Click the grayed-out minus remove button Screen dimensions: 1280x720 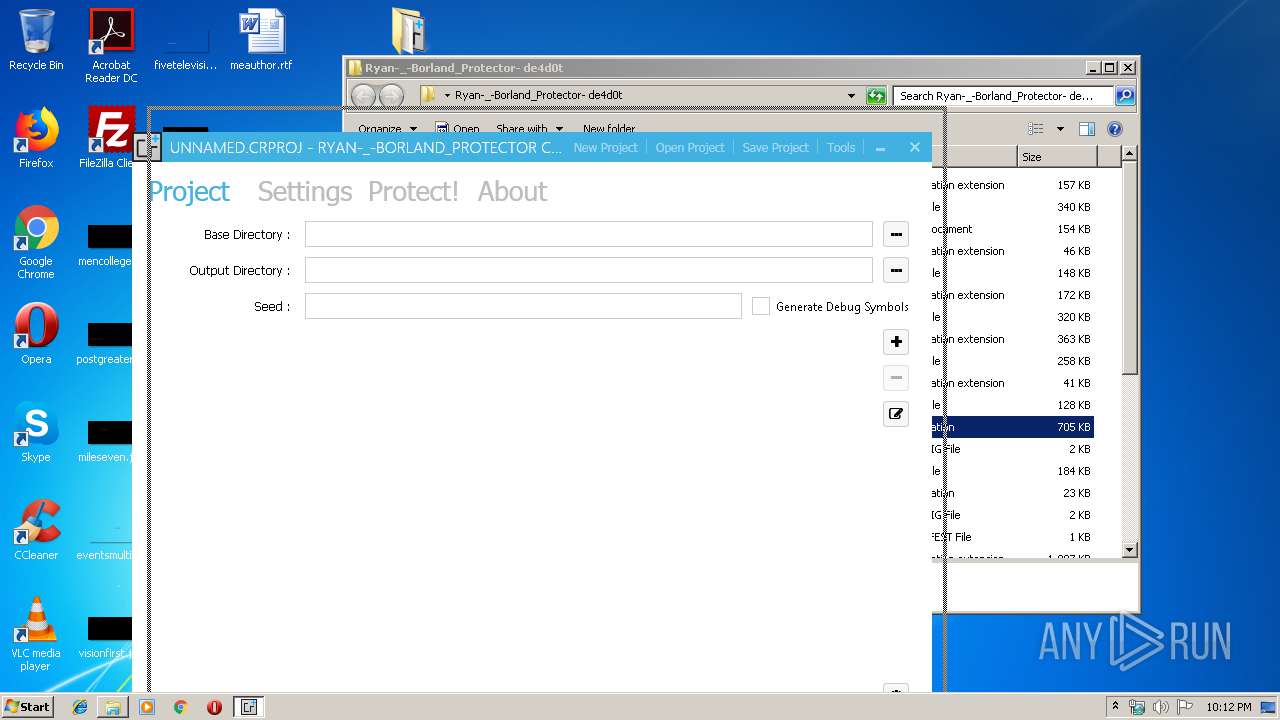click(896, 378)
